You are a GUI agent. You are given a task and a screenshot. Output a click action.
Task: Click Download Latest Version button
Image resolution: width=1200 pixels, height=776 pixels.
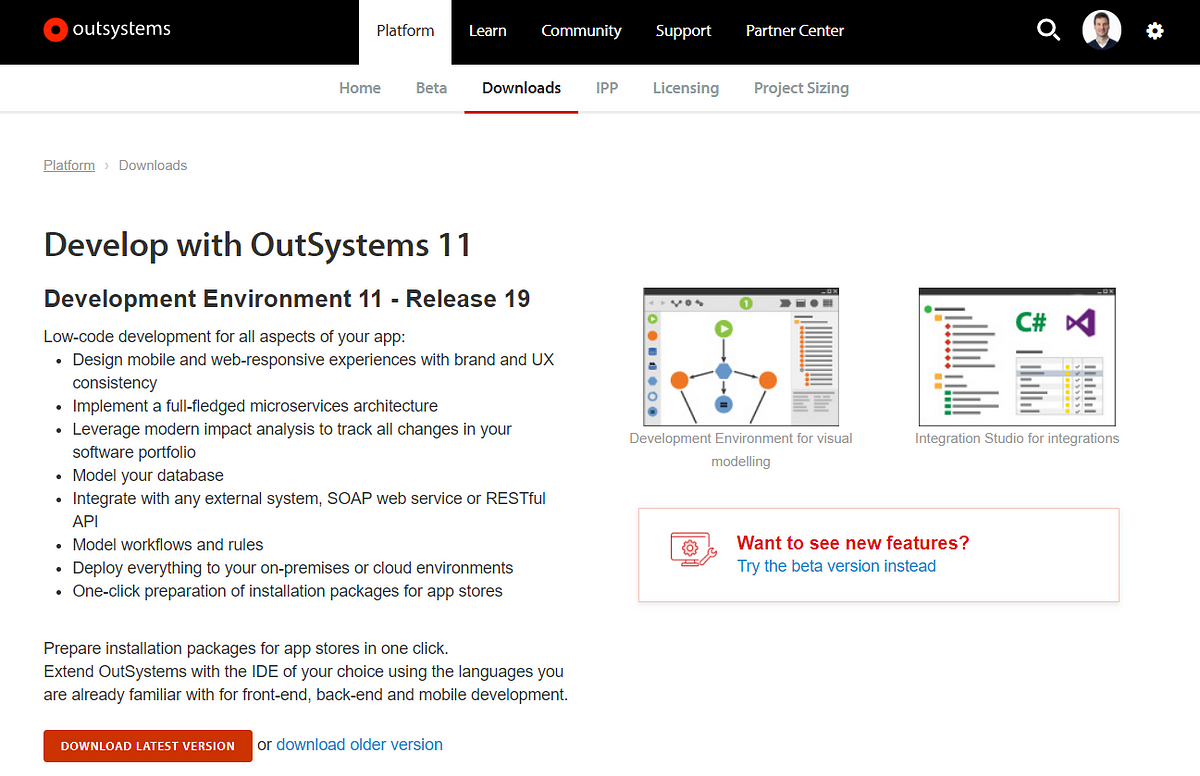click(148, 746)
